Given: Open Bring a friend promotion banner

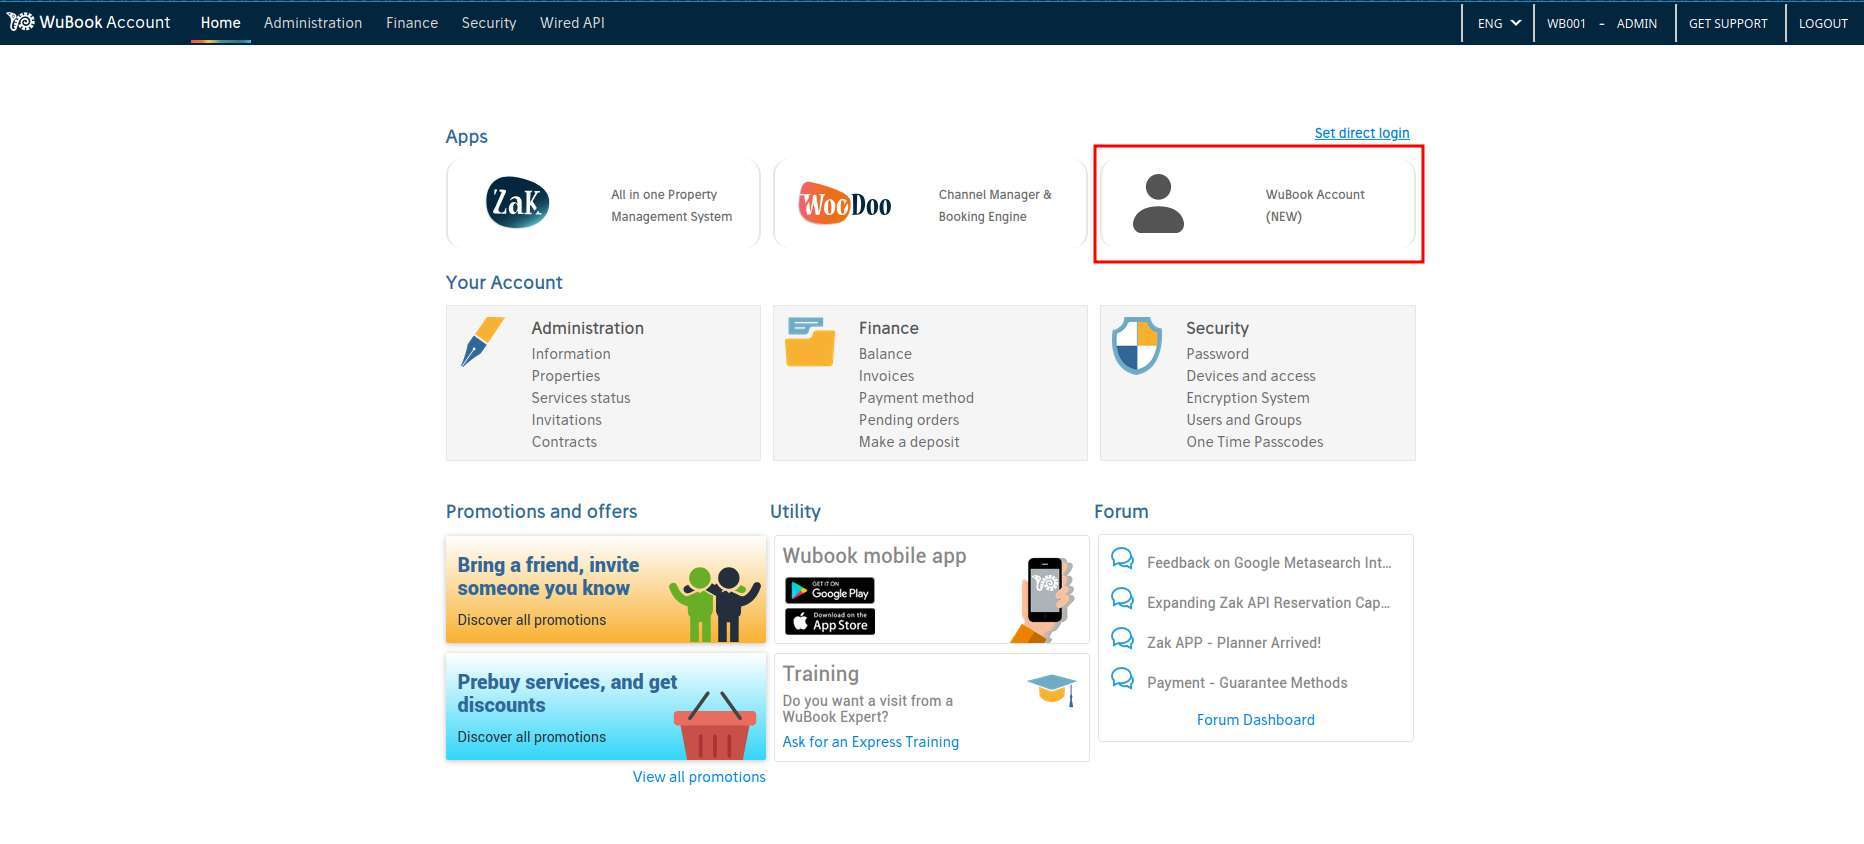Looking at the screenshot, I should click(x=606, y=589).
